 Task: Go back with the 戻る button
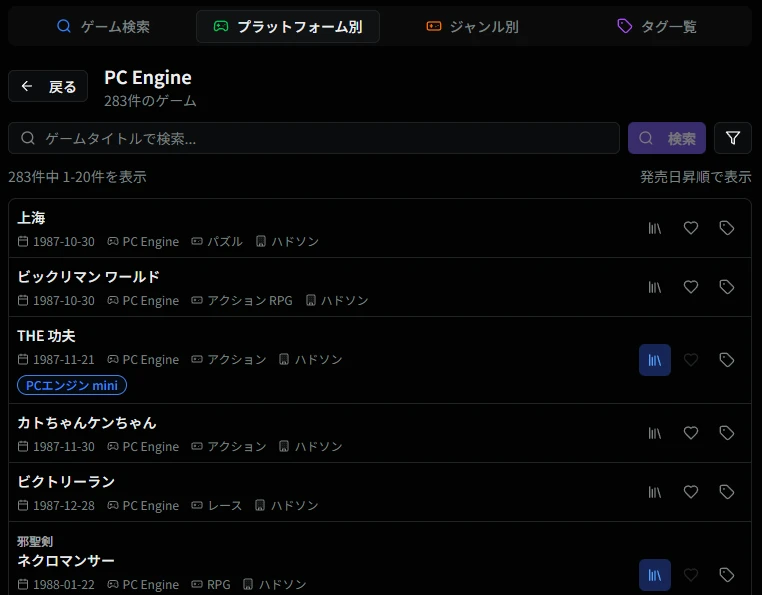(48, 87)
